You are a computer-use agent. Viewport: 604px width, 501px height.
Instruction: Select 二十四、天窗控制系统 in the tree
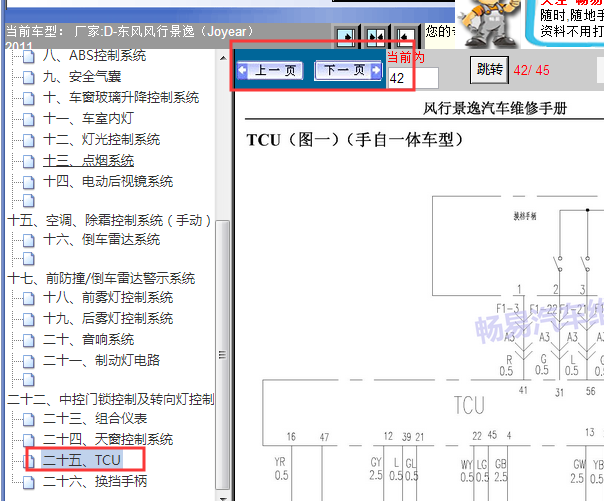click(108, 439)
